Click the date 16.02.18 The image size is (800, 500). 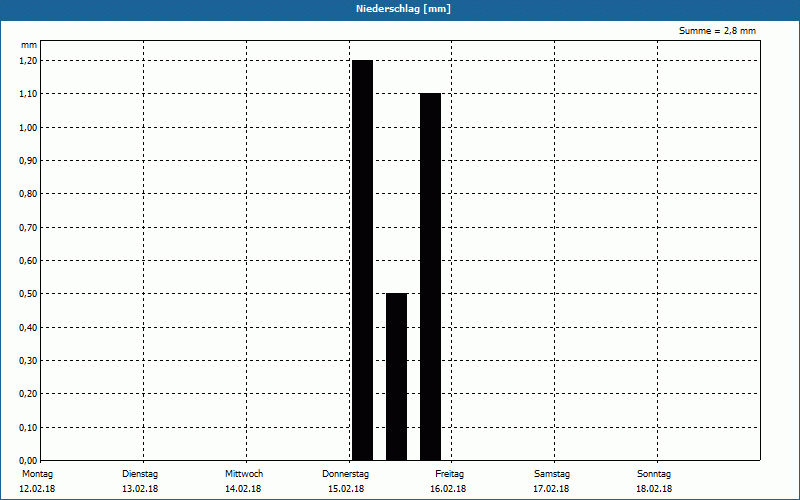[448, 489]
